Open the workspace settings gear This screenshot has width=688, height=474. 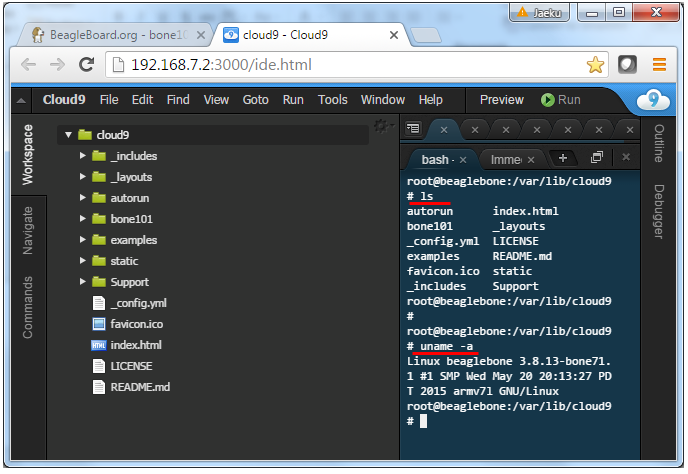tap(382, 126)
